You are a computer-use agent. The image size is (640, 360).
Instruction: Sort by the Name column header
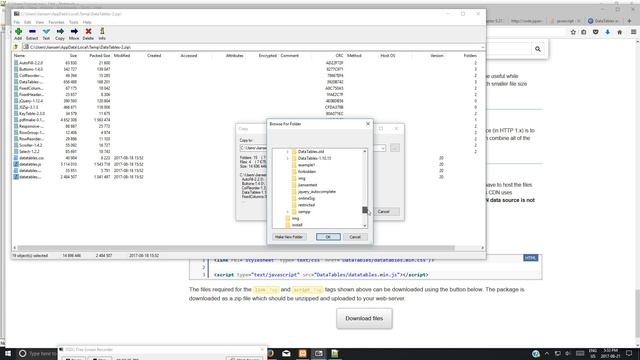[19, 56]
